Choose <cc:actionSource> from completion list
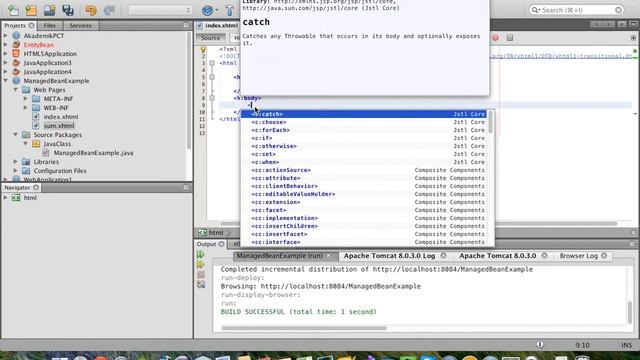This screenshot has height=360, width=640. point(363,170)
